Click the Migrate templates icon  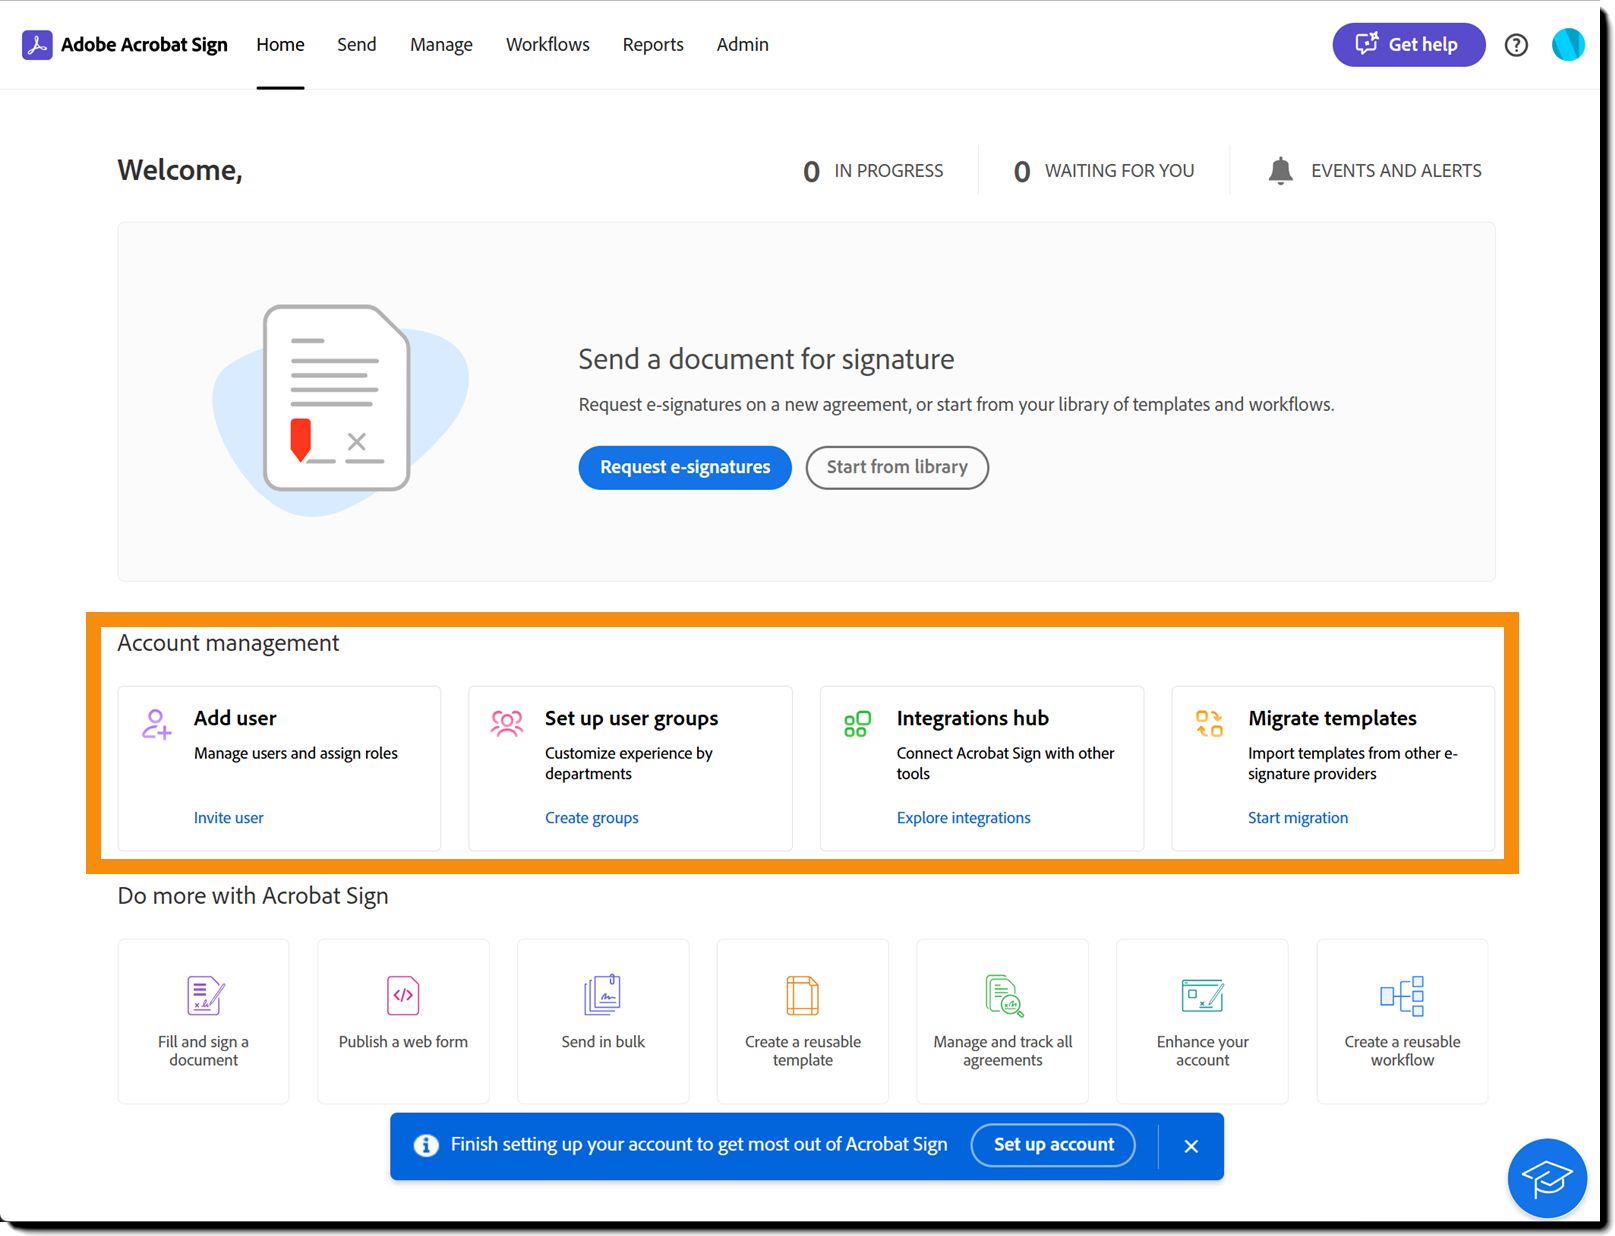(1209, 723)
